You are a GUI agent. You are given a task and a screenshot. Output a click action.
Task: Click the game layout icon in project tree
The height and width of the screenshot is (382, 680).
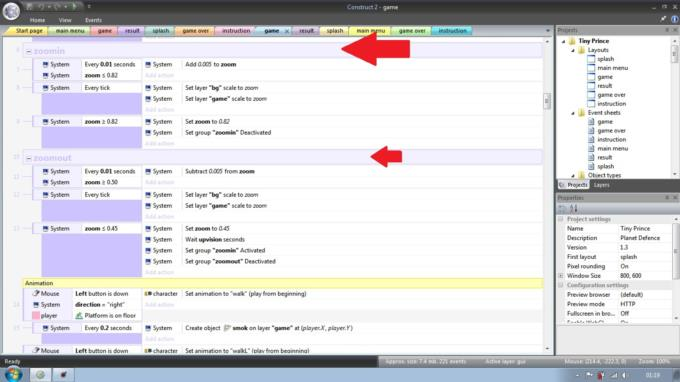(591, 77)
